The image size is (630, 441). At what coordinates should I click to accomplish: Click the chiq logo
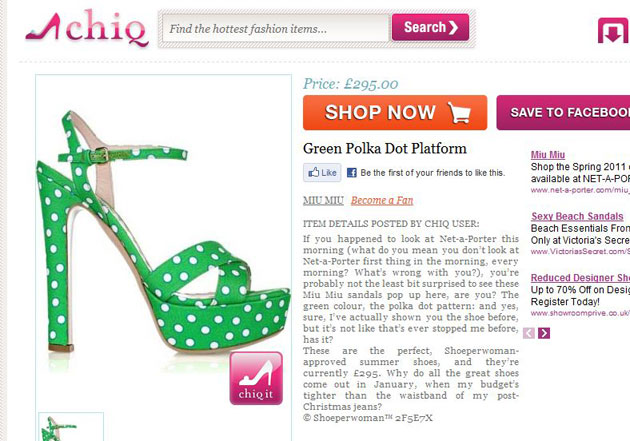(x=87, y=28)
